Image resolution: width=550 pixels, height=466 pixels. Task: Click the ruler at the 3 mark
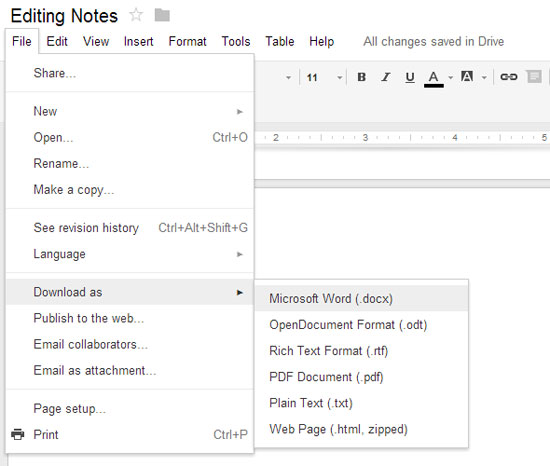tap(365, 137)
